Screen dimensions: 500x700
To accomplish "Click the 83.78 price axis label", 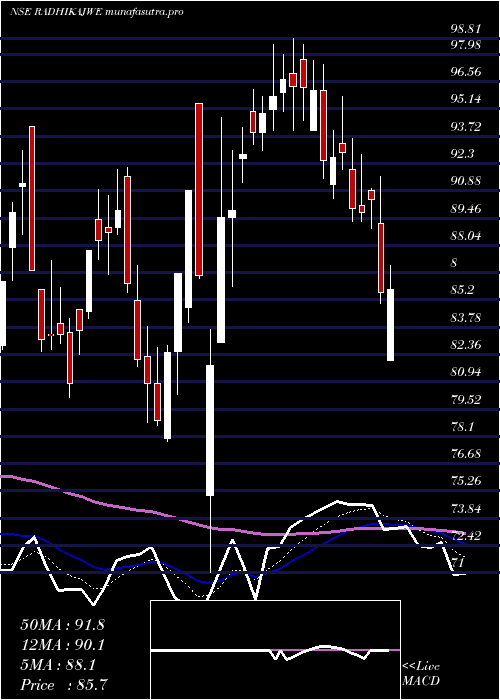I will coord(466,318).
